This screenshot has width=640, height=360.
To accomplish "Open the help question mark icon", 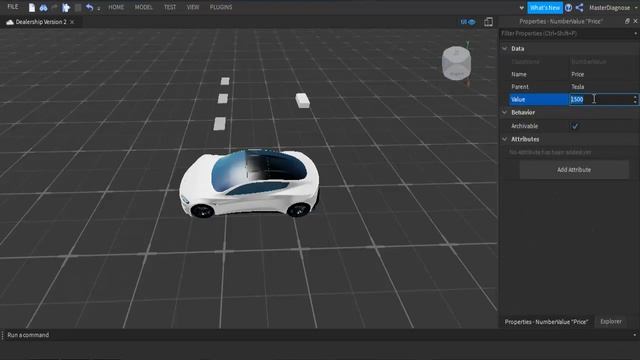I will (568, 8).
